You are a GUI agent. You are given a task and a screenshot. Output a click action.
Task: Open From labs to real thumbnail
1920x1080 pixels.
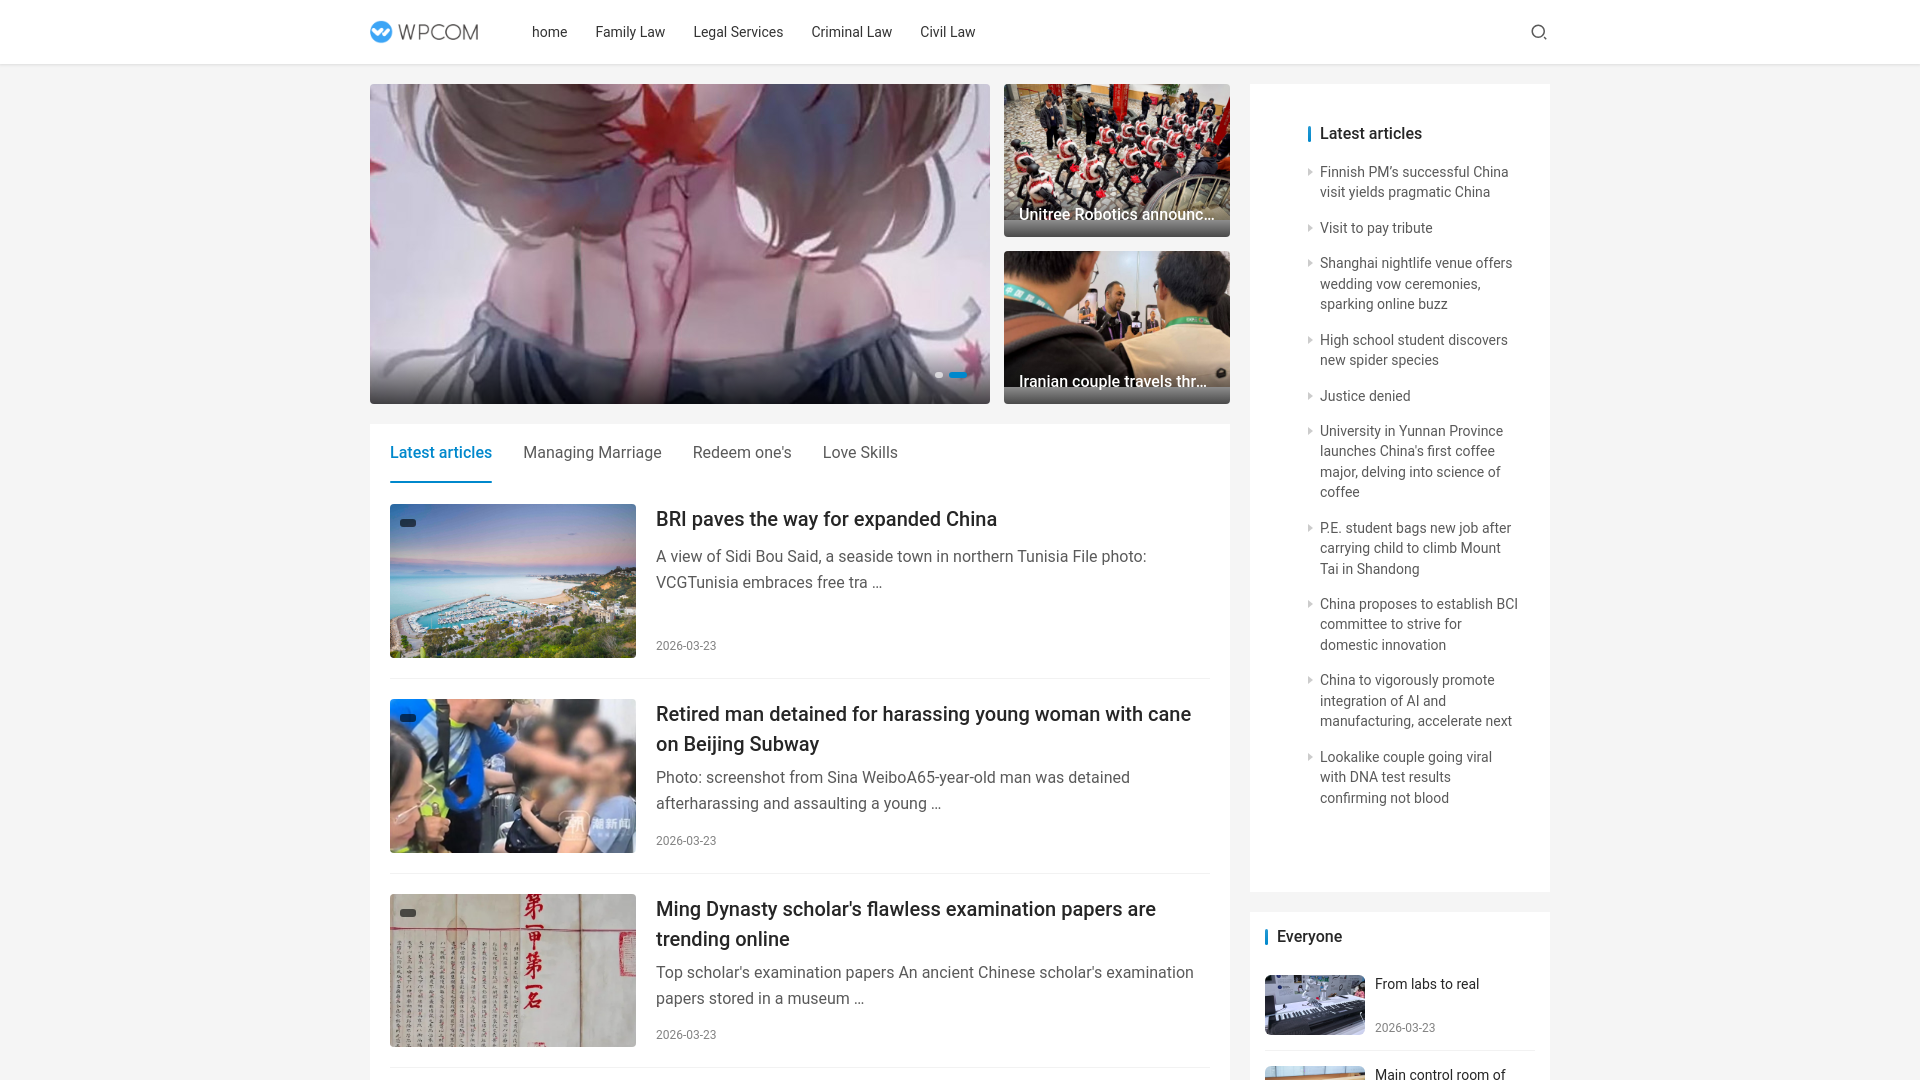[1315, 1005]
